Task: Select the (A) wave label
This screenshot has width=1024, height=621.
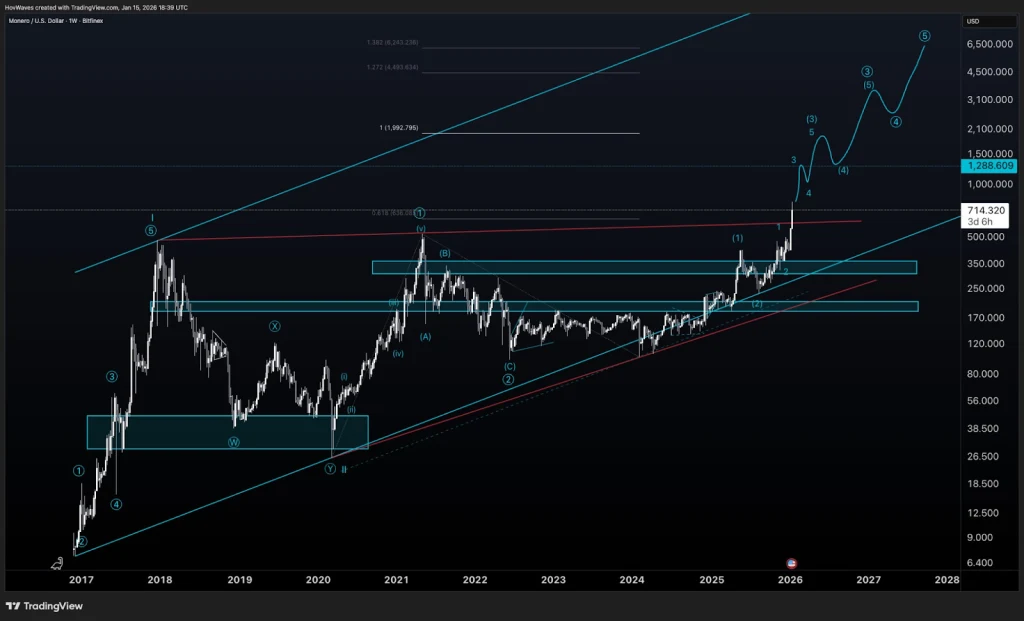Action: [425, 337]
